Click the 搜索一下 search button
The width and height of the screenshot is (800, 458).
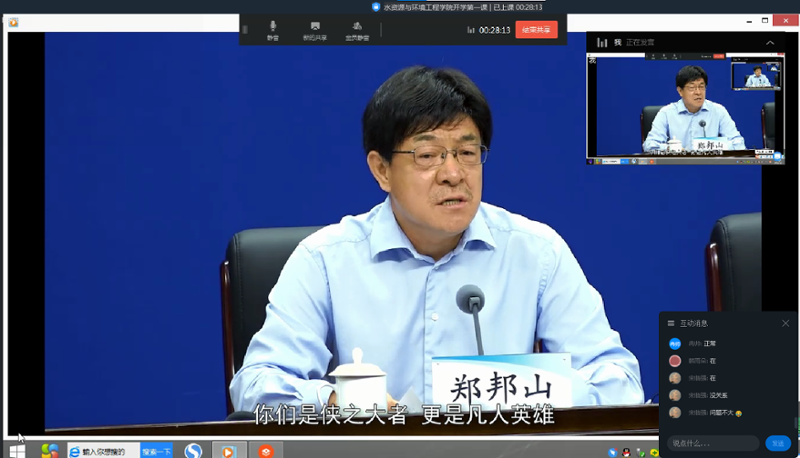(156, 451)
